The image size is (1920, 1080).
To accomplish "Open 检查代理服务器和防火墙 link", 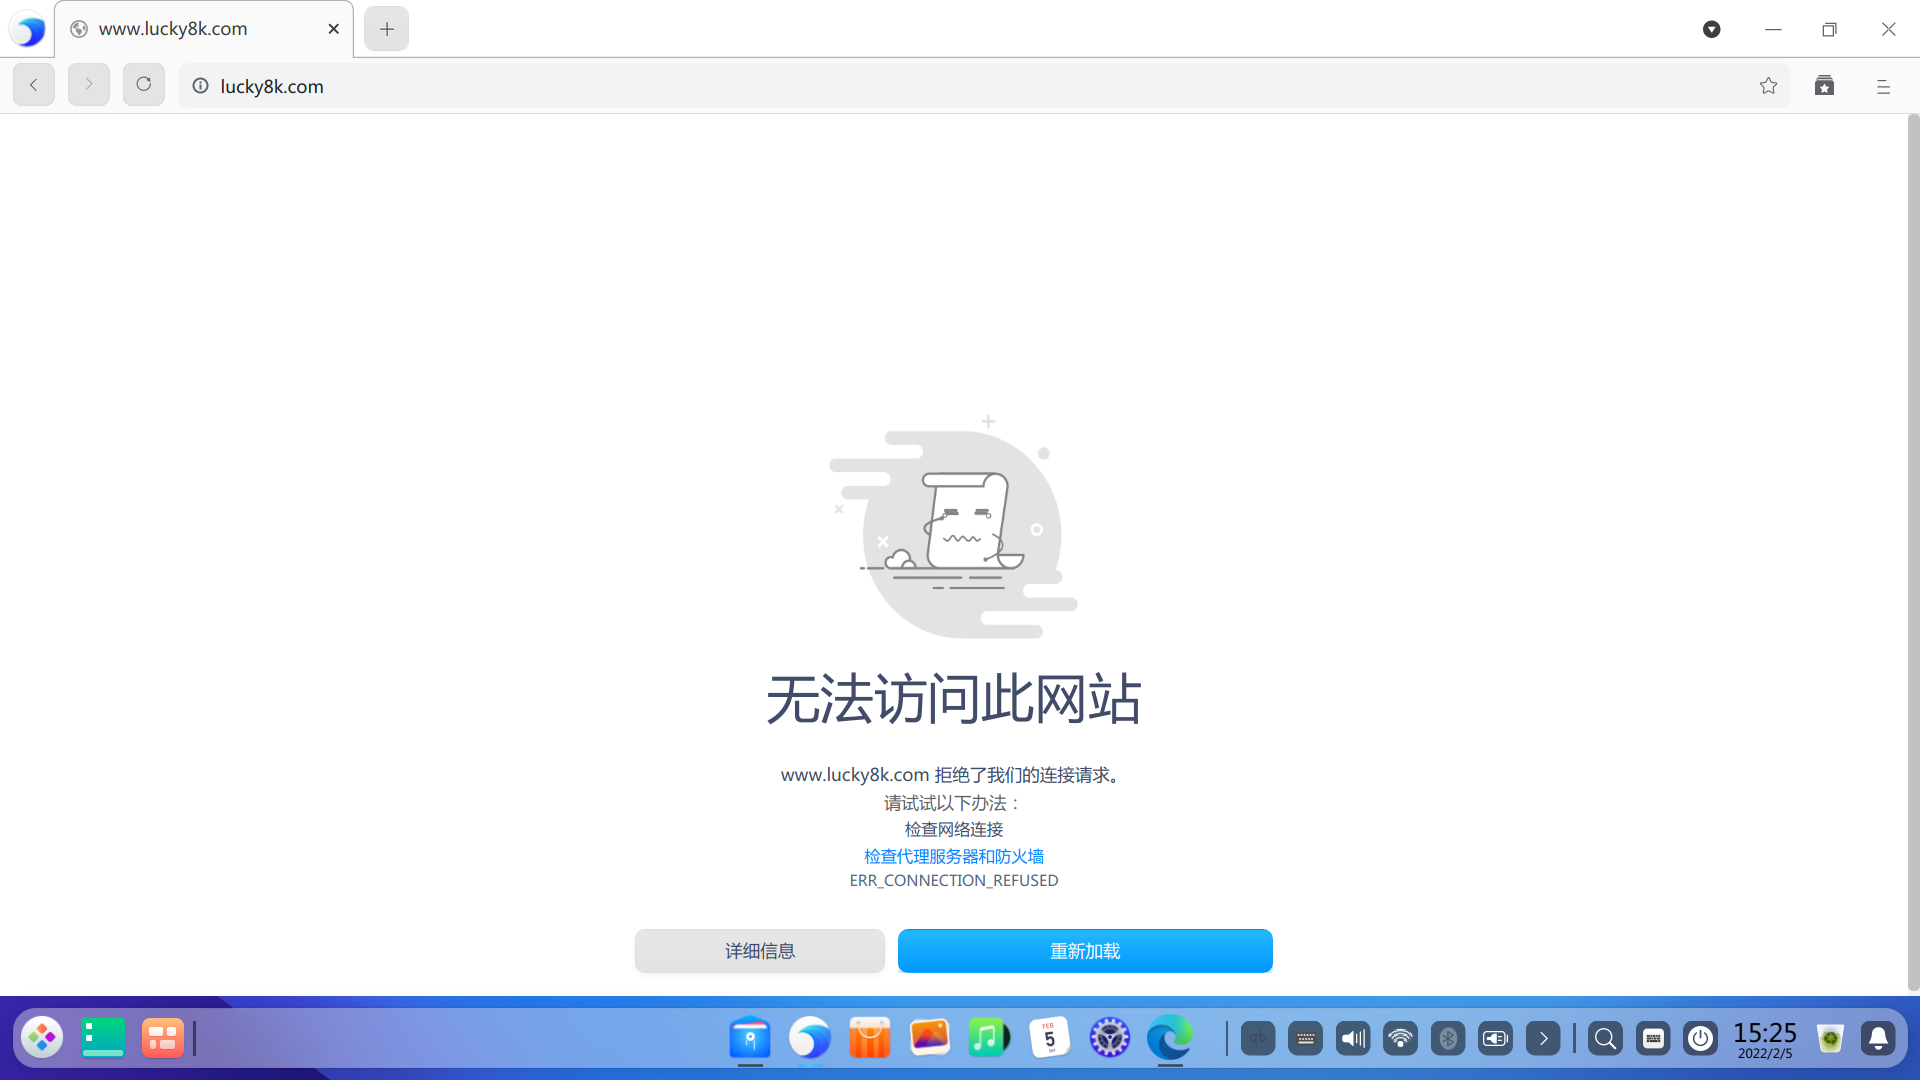I will 953,856.
